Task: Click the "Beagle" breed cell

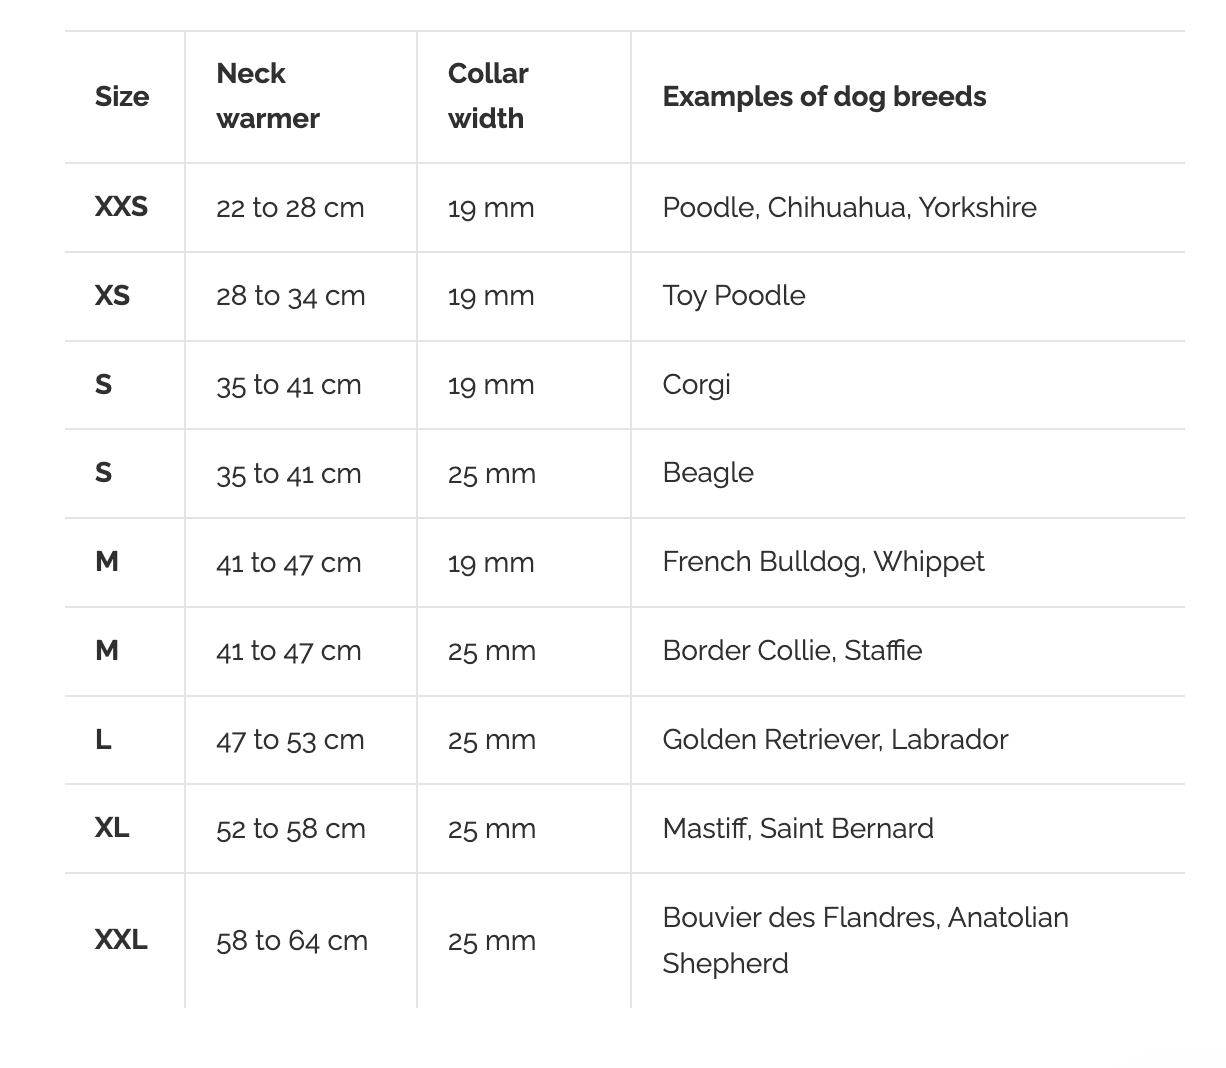Action: tap(708, 473)
